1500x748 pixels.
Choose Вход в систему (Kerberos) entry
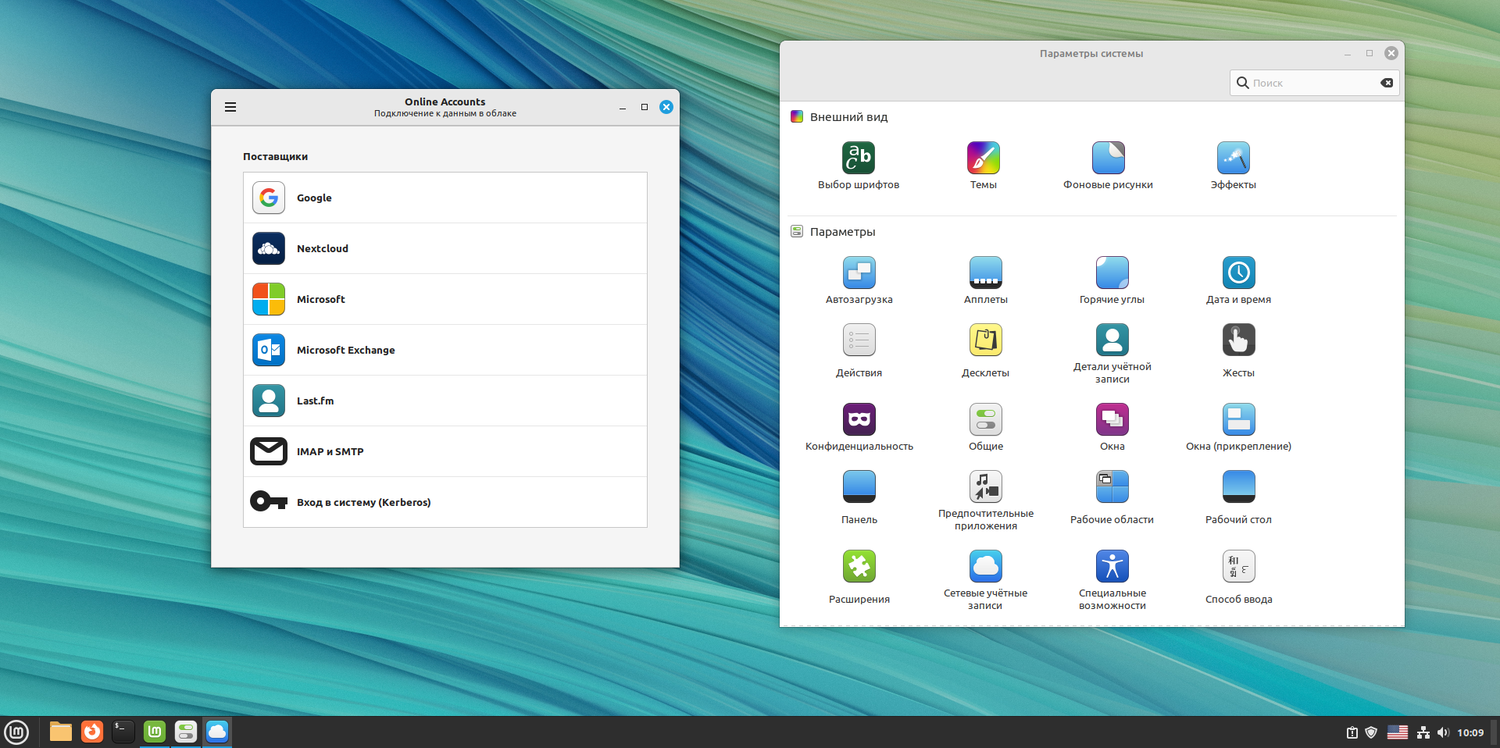coord(445,502)
